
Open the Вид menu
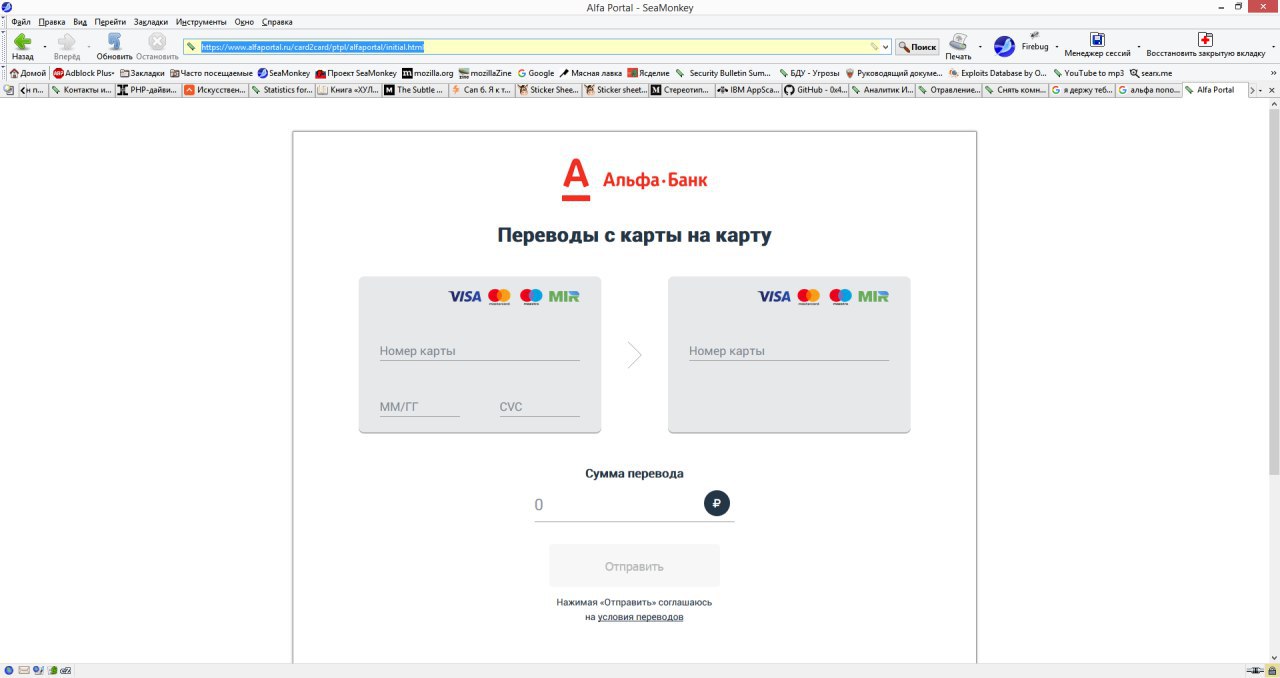point(80,21)
